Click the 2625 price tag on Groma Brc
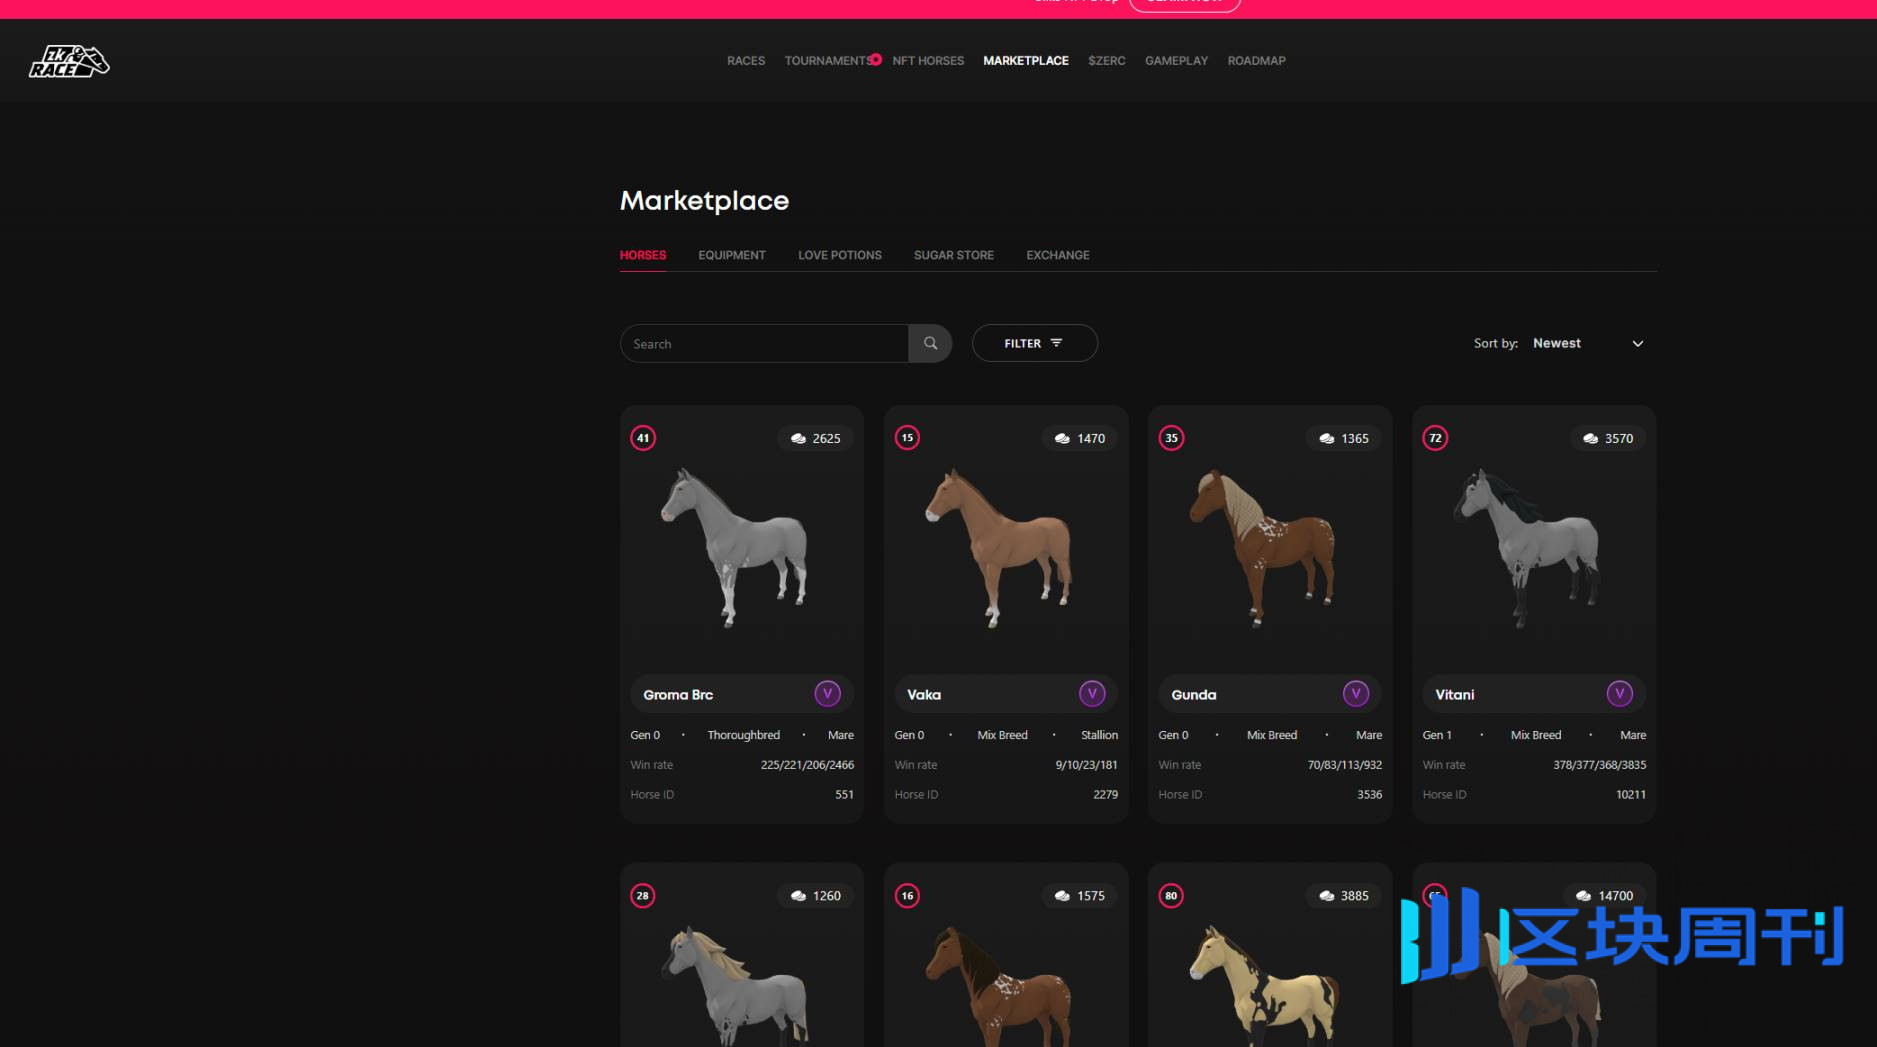Screen dimensions: 1877x1047 pyautogui.click(x=815, y=438)
